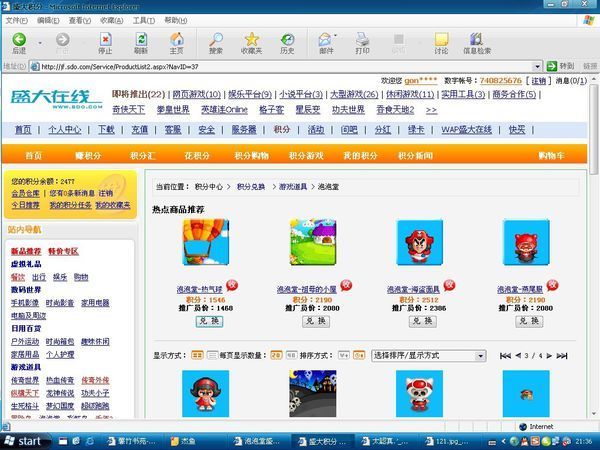Click the 积分兑换 breadcrumb link
This screenshot has height=450, width=600.
point(251,187)
